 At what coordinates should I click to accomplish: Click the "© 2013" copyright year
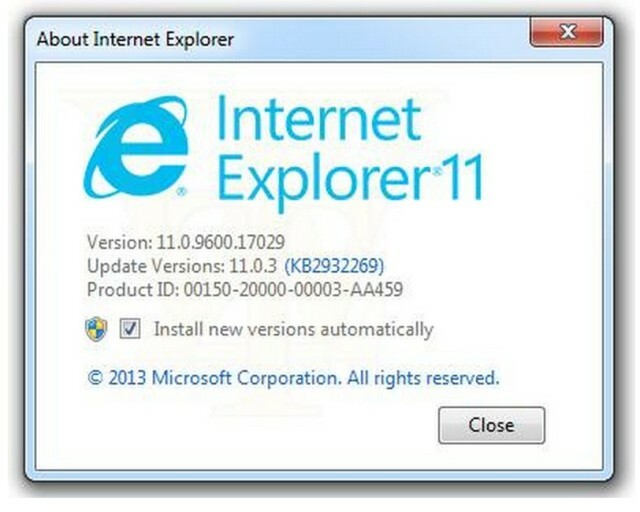coord(117,378)
